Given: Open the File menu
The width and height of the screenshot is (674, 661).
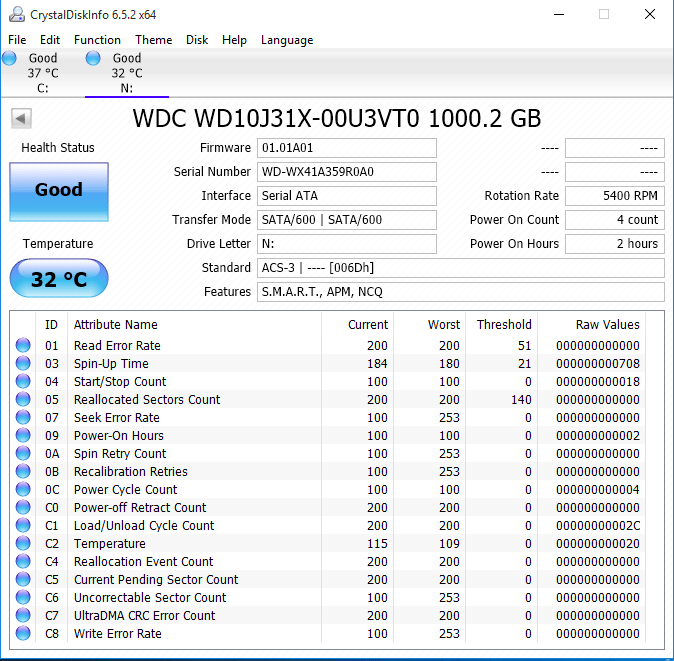Looking at the screenshot, I should (17, 40).
